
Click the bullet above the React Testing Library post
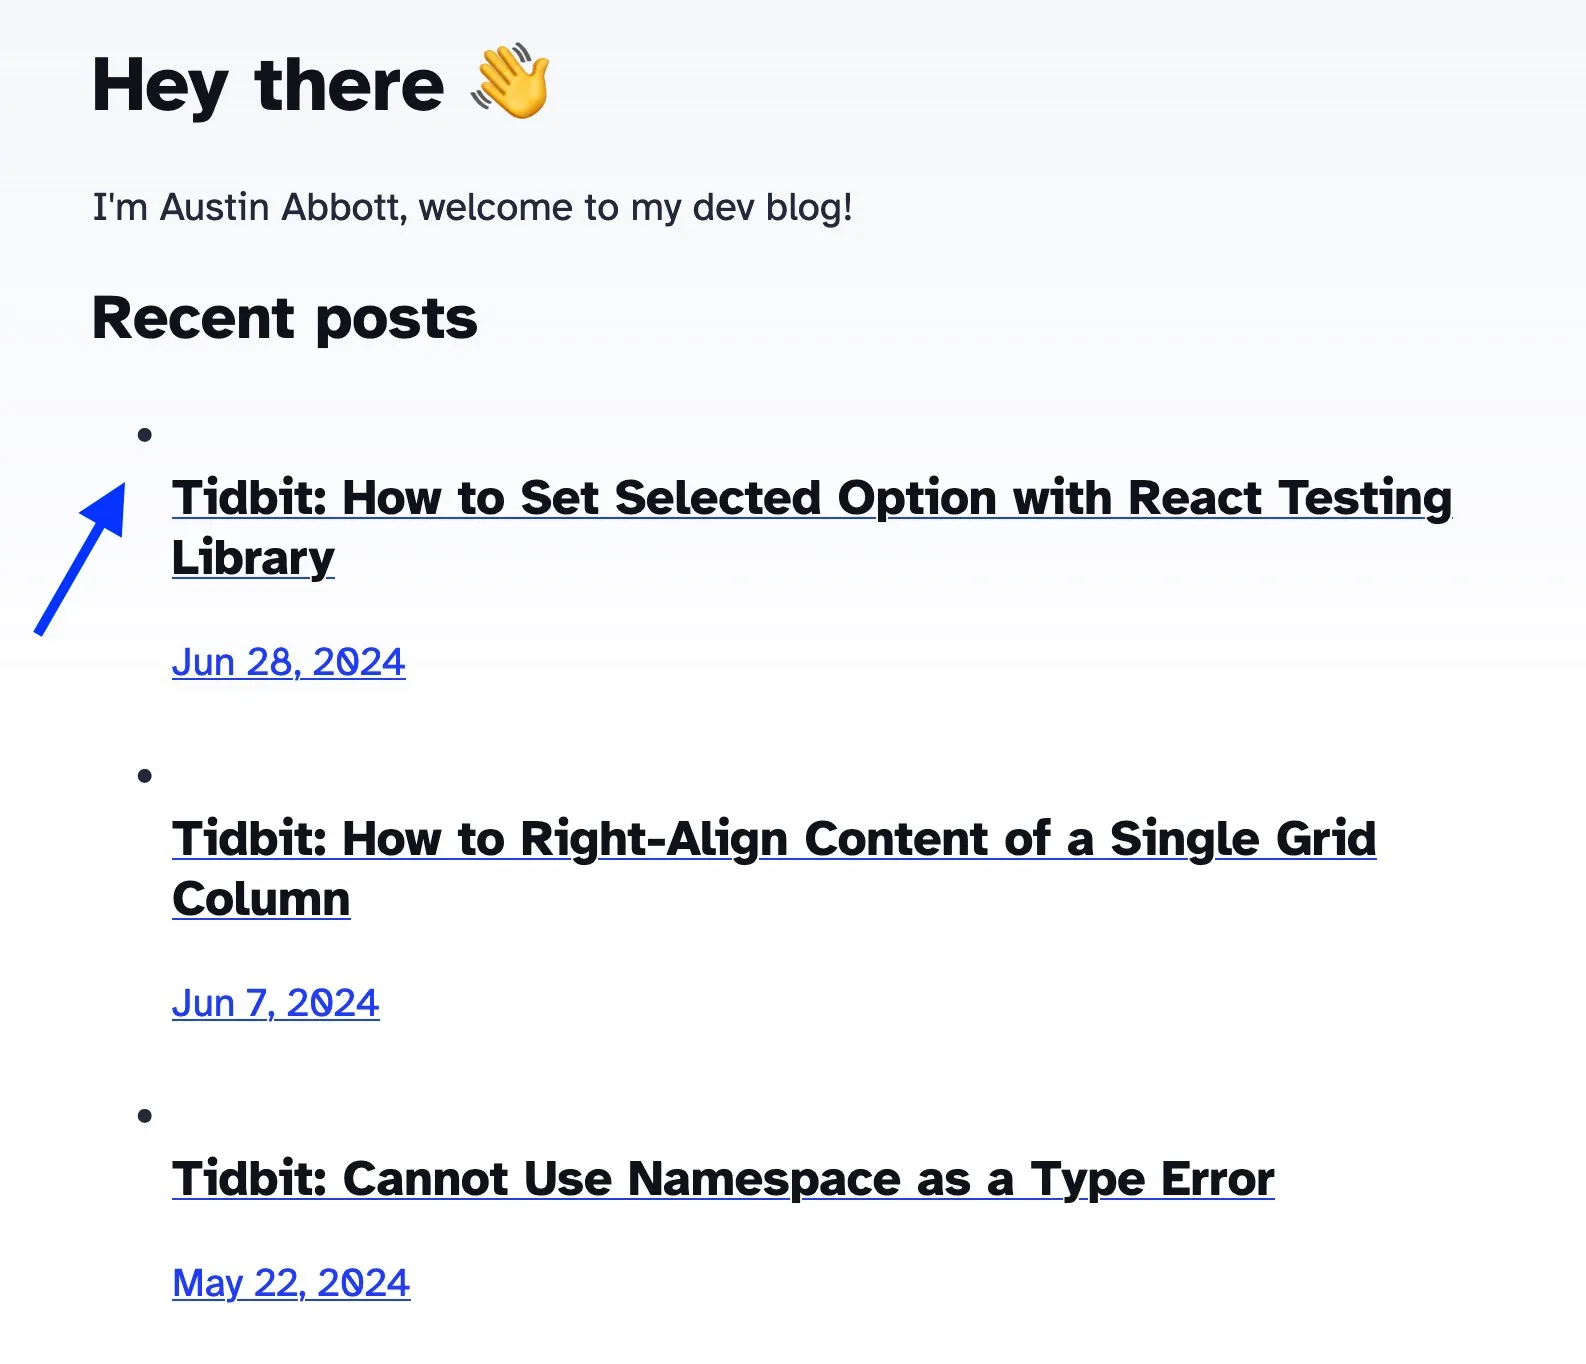(145, 434)
